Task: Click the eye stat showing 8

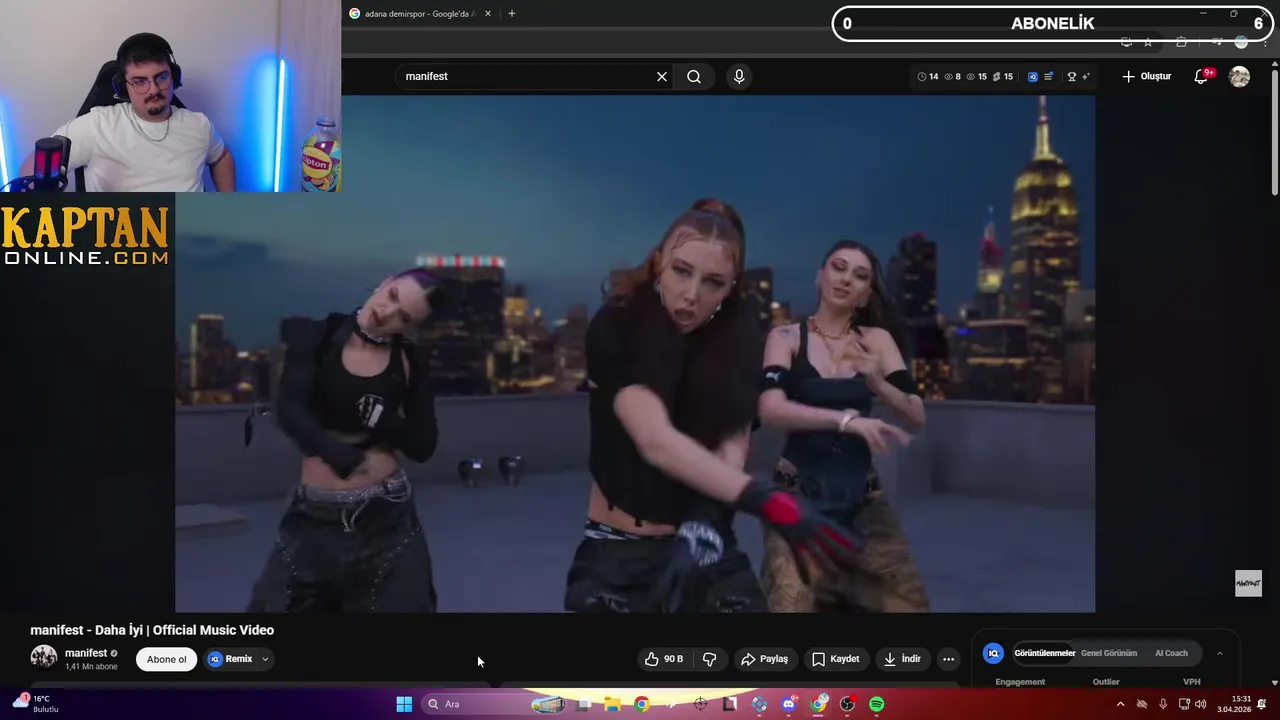Action: click(x=952, y=77)
